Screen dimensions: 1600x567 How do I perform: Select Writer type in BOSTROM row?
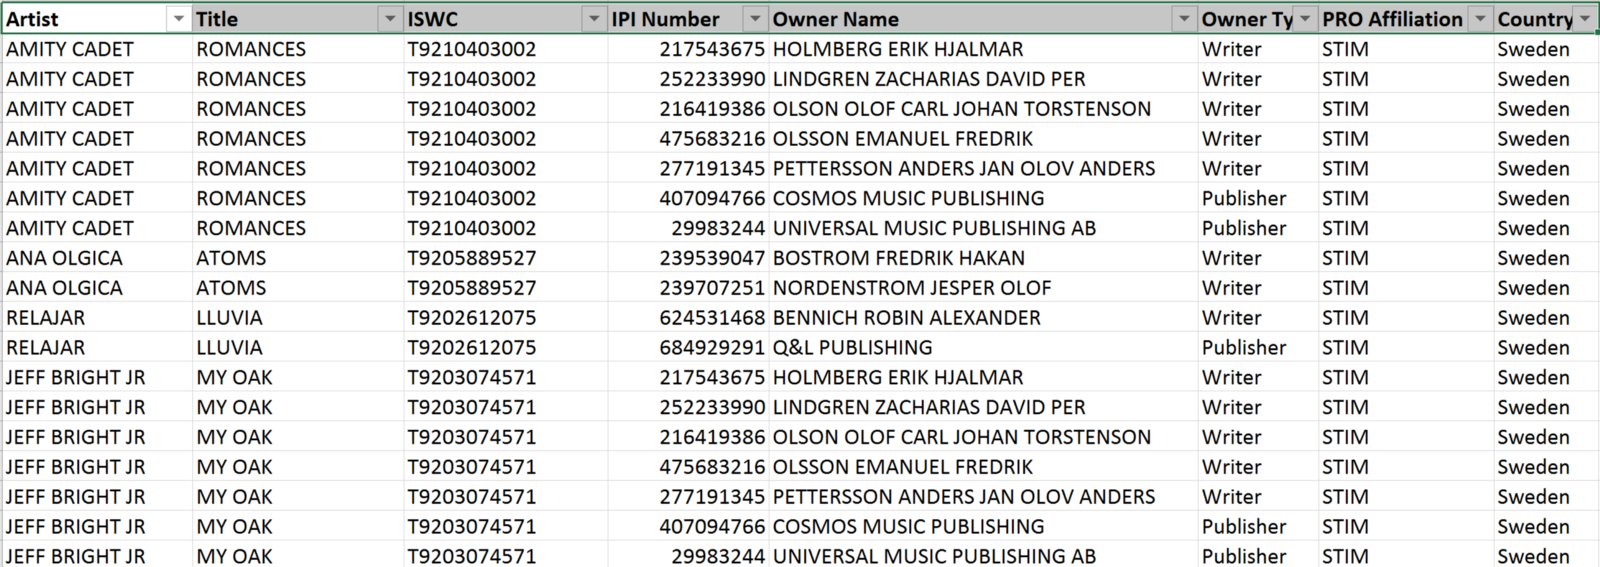click(x=1258, y=258)
